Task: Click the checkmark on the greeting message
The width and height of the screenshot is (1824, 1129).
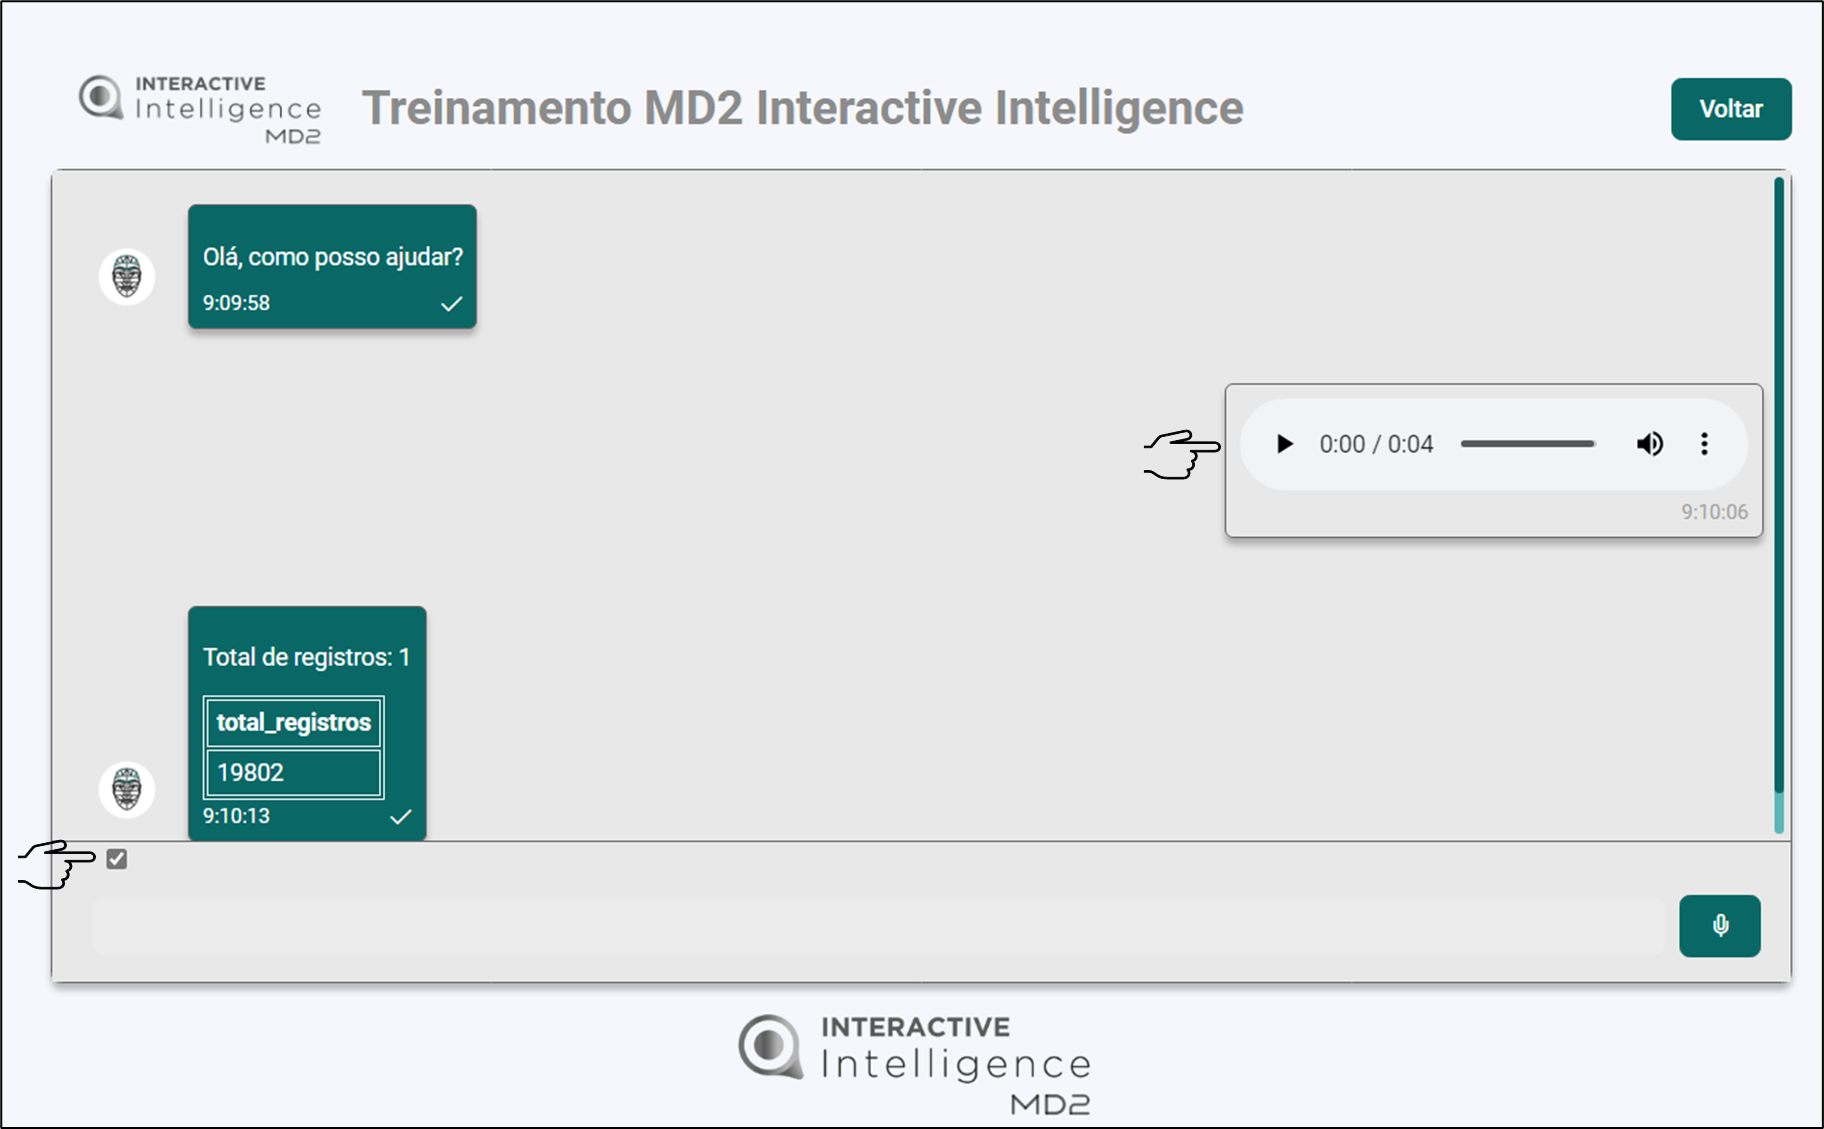Action: 451,304
